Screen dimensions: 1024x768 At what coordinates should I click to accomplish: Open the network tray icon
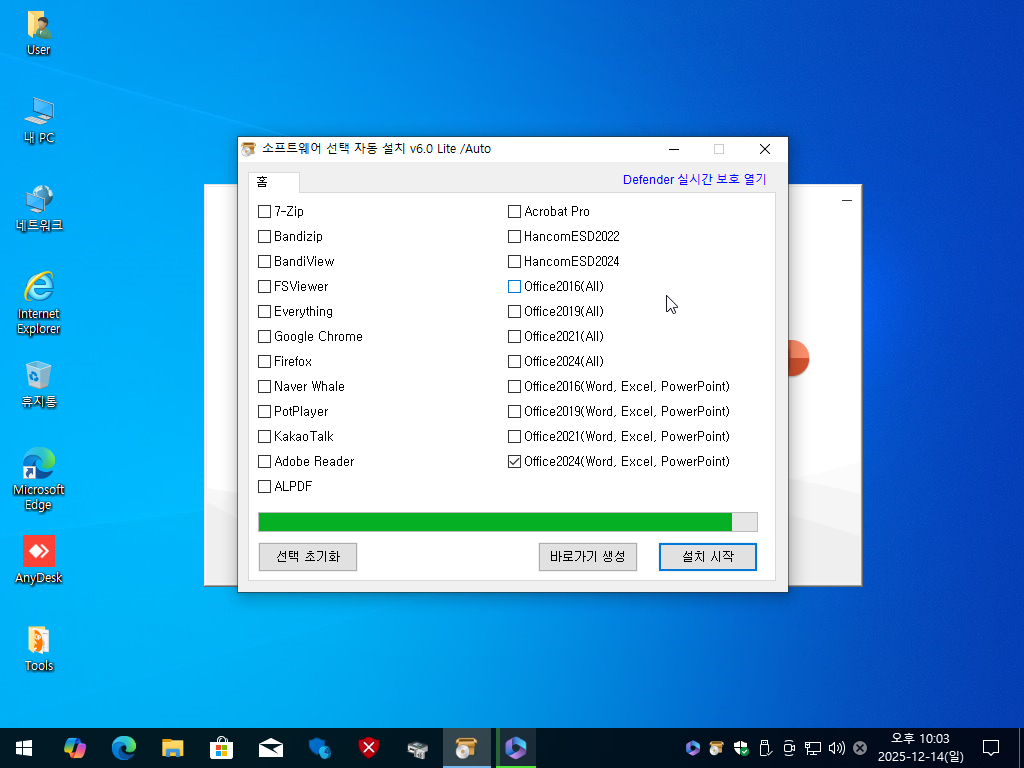812,748
